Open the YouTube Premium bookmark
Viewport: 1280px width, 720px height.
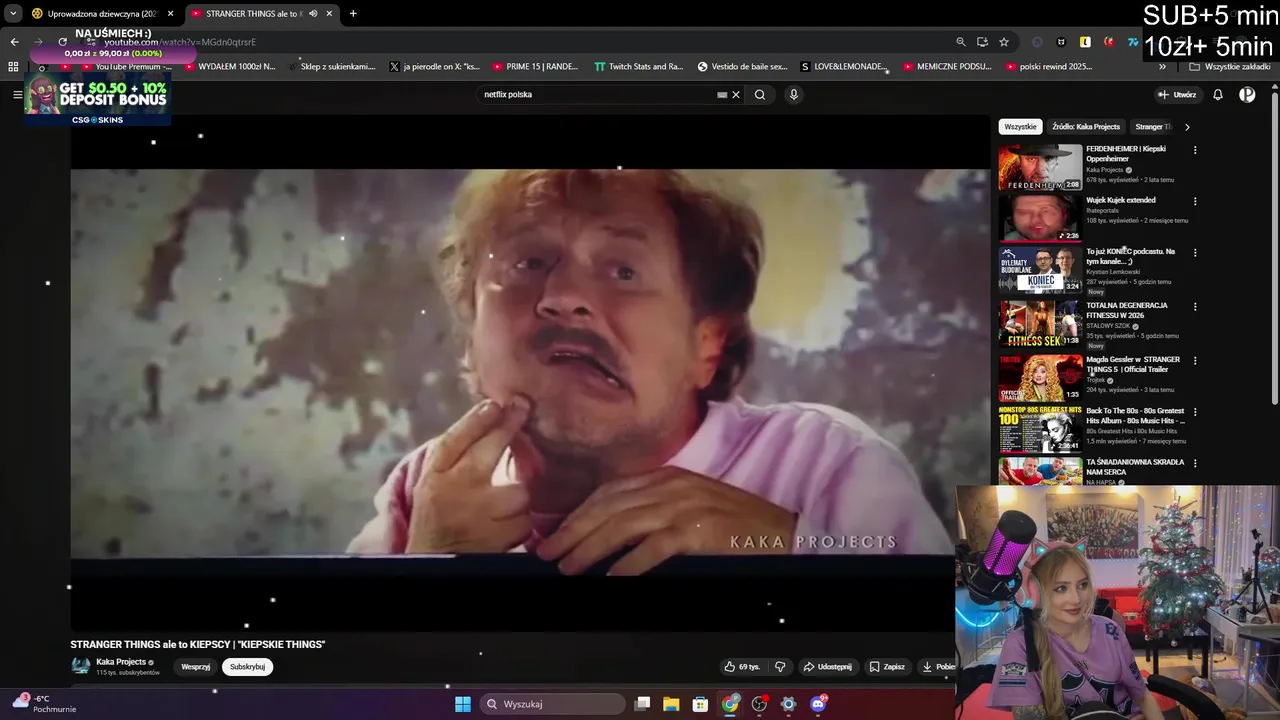pyautogui.click(x=125, y=67)
